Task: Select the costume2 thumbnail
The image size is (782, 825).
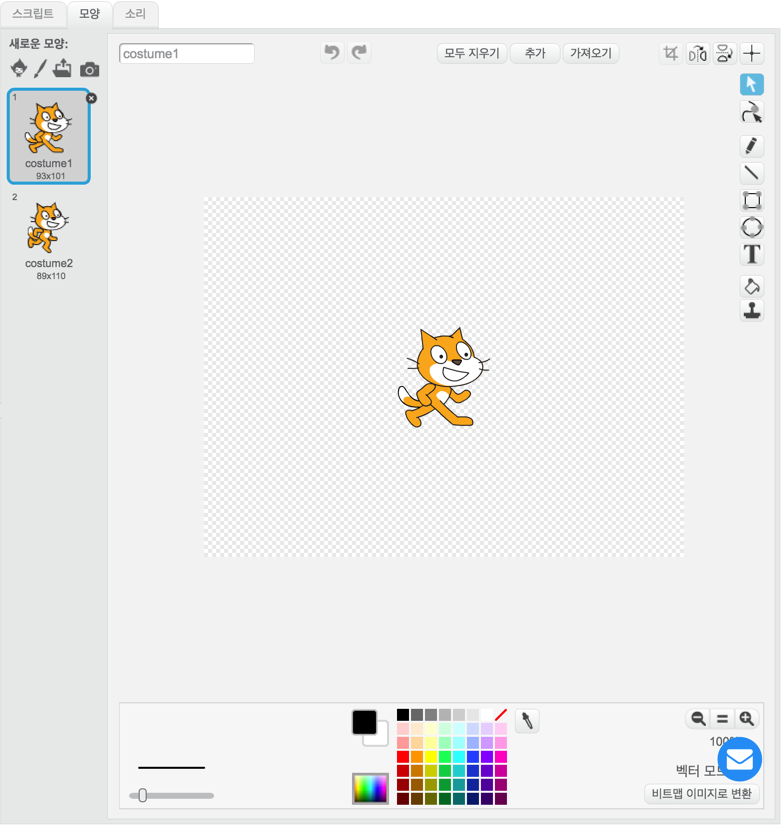Action: pos(49,238)
